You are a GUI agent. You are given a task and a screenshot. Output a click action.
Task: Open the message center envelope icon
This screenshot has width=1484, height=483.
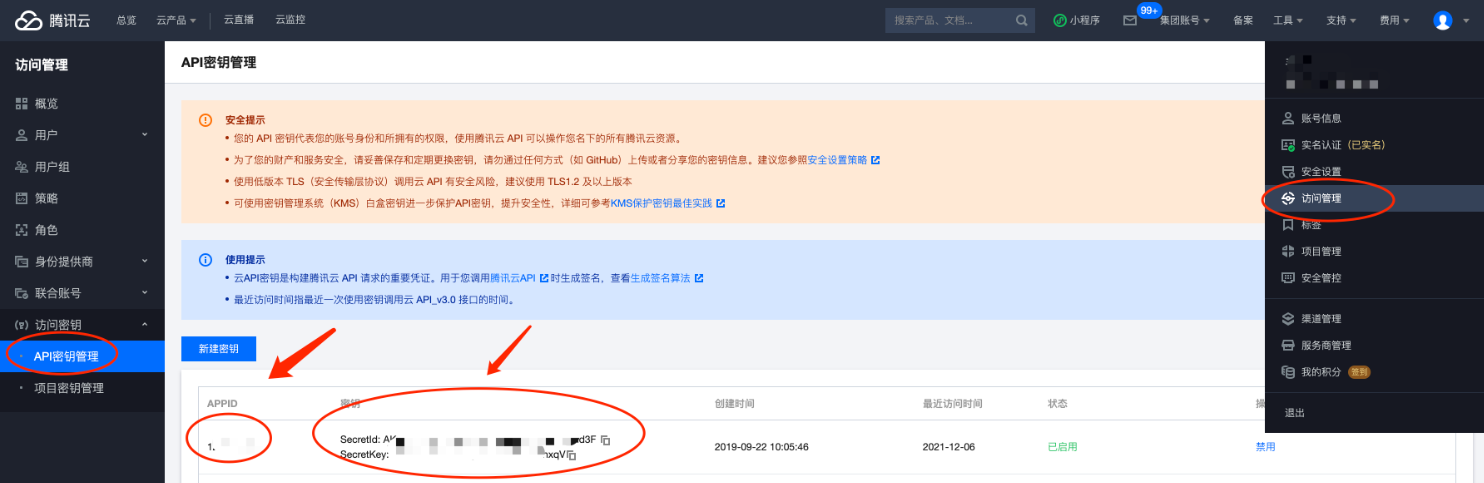click(1130, 21)
